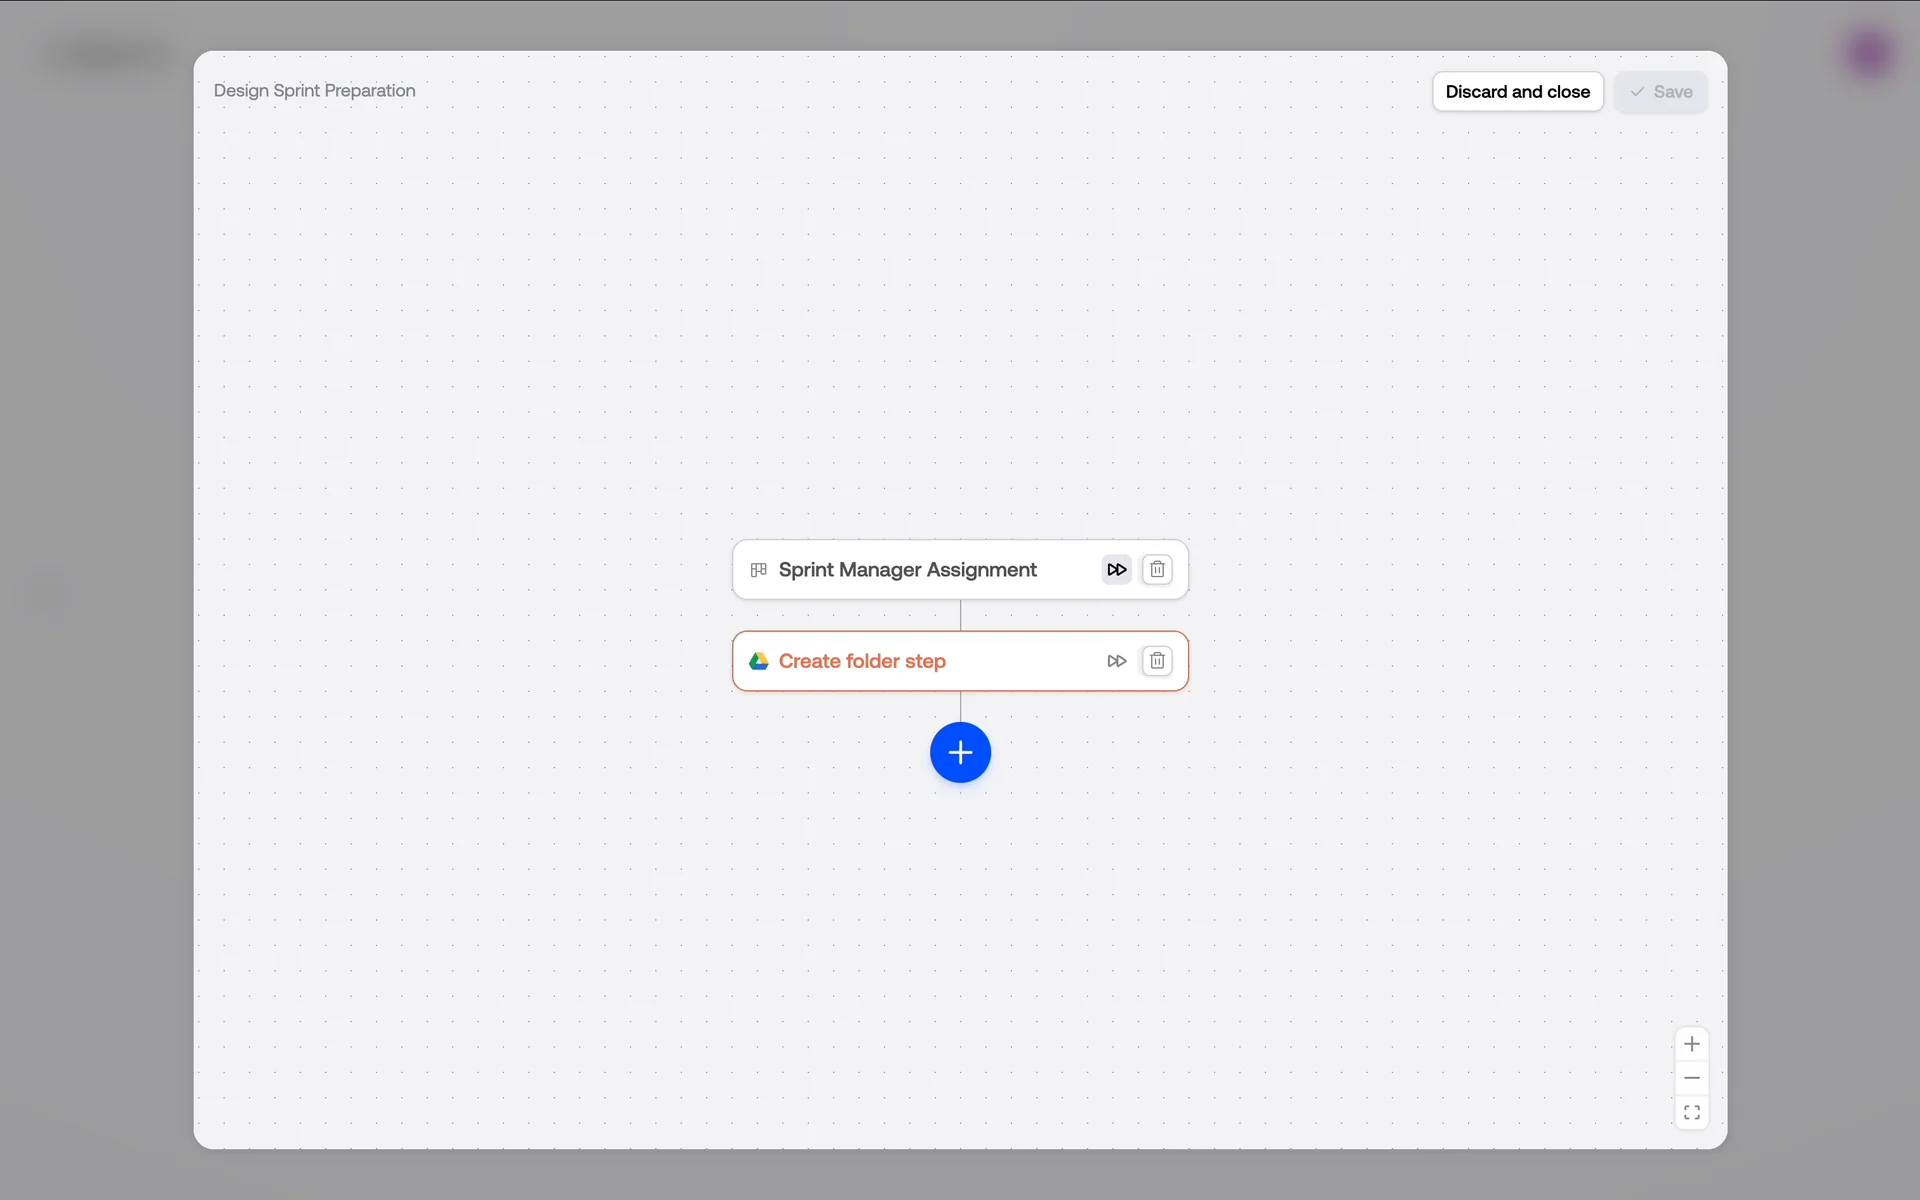Toggle skip on Sprint Manager Assignment step
Viewport: 1920px width, 1200px height.
(1116, 570)
